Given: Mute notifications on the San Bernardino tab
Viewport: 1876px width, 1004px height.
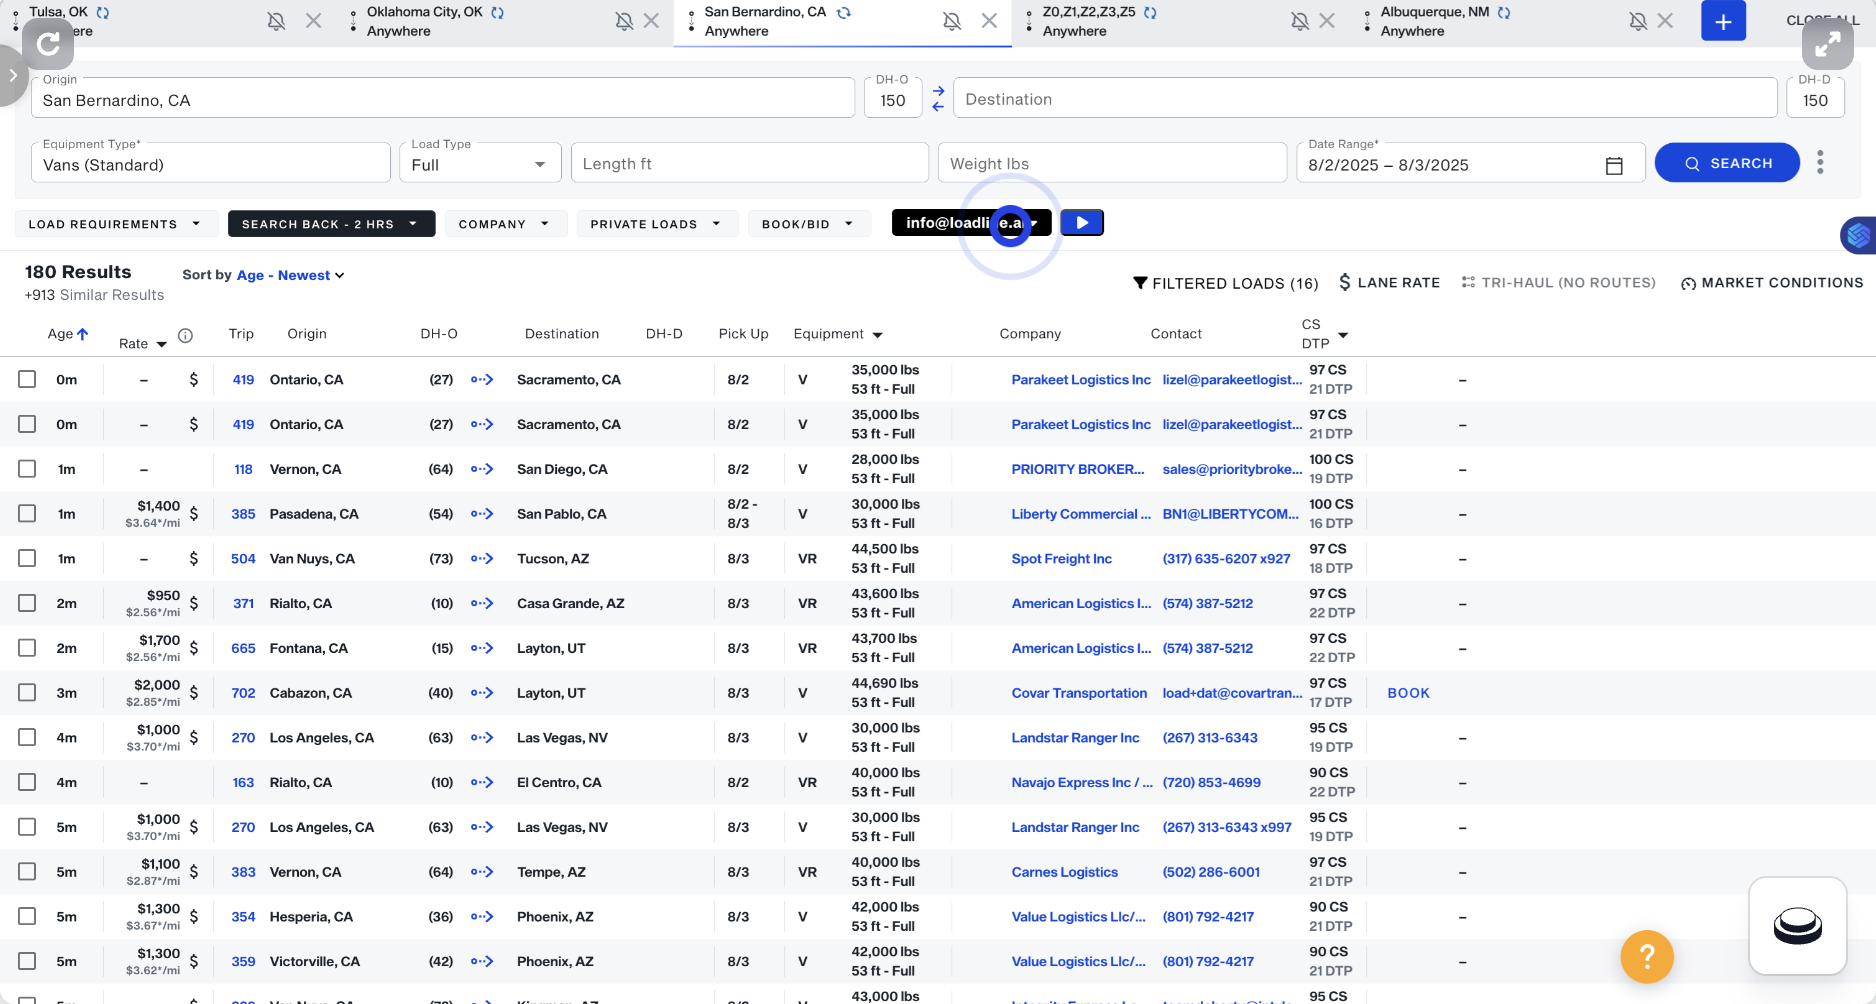Looking at the screenshot, I should pyautogui.click(x=952, y=20).
